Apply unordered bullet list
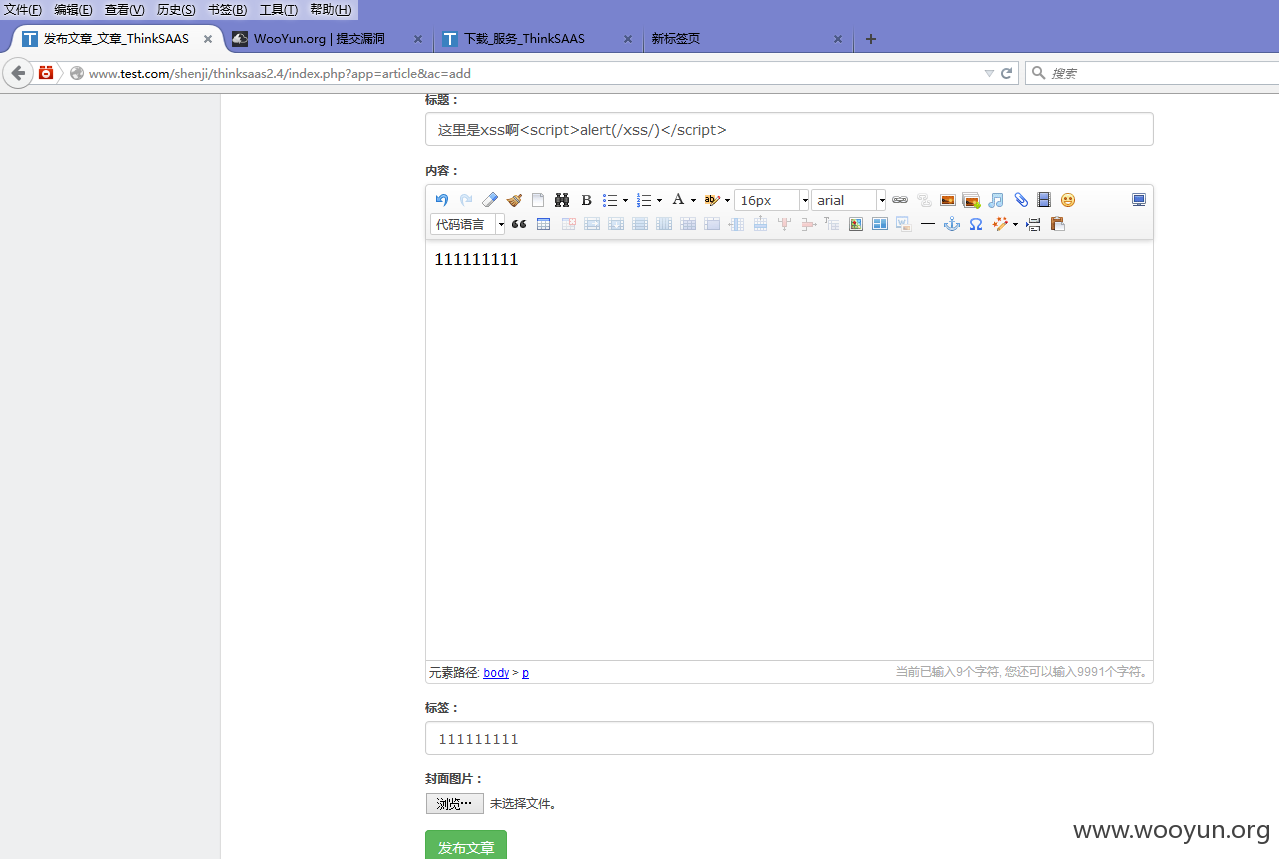The image size is (1279, 859). click(610, 200)
